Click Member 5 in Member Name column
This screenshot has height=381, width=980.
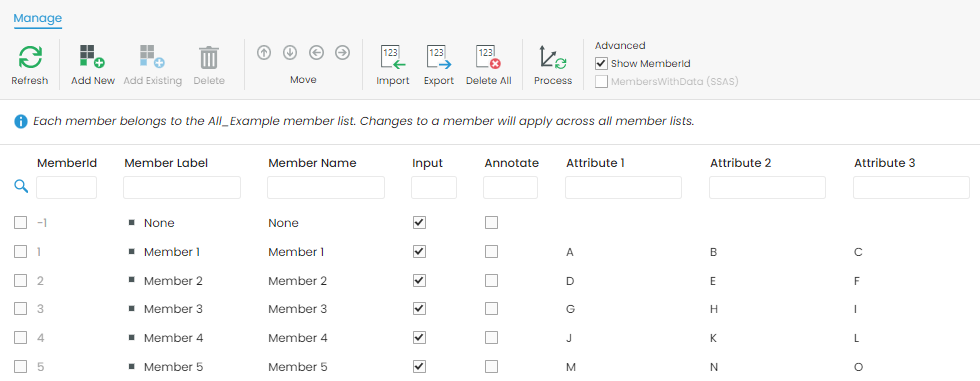pyautogui.click(x=298, y=367)
